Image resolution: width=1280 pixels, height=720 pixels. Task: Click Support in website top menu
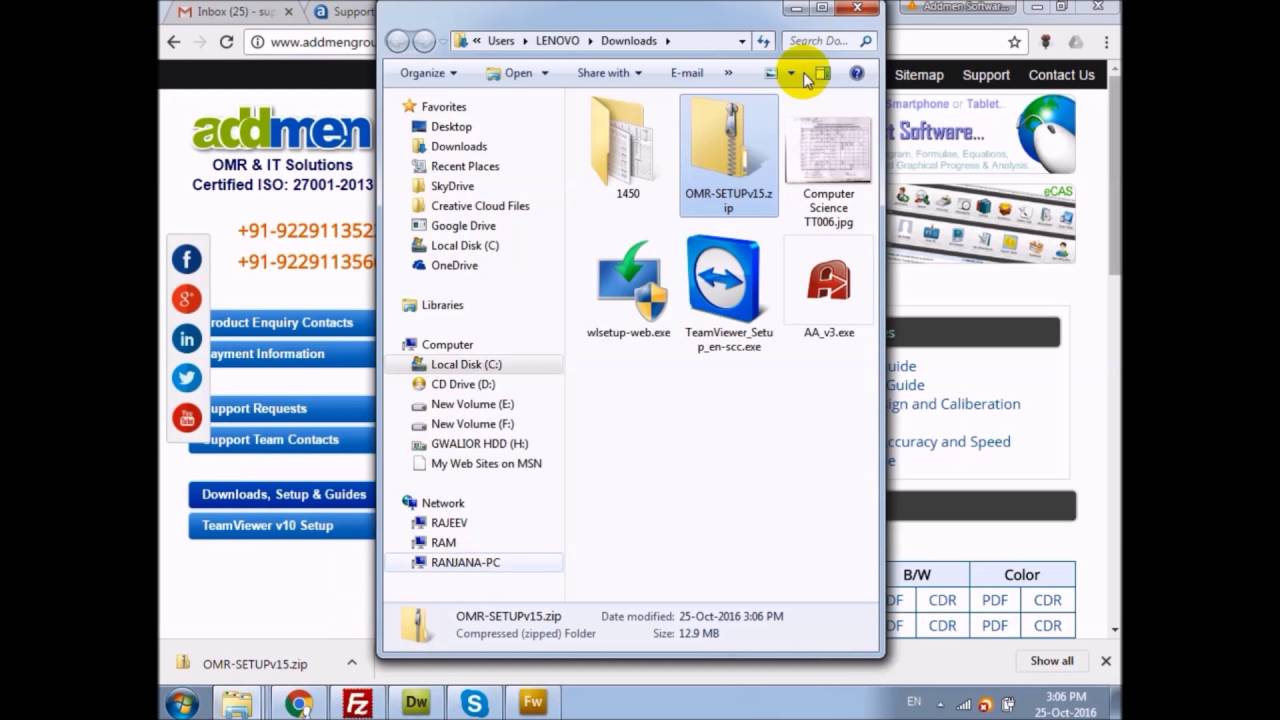pos(986,75)
